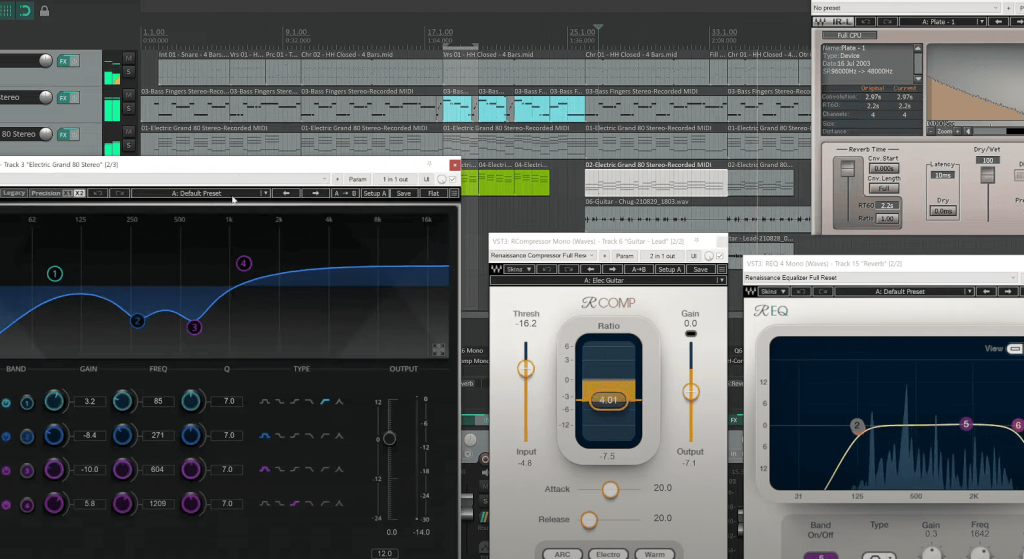Select band 3 node on the EQ graph
The image size is (1024, 559).
pos(194,327)
